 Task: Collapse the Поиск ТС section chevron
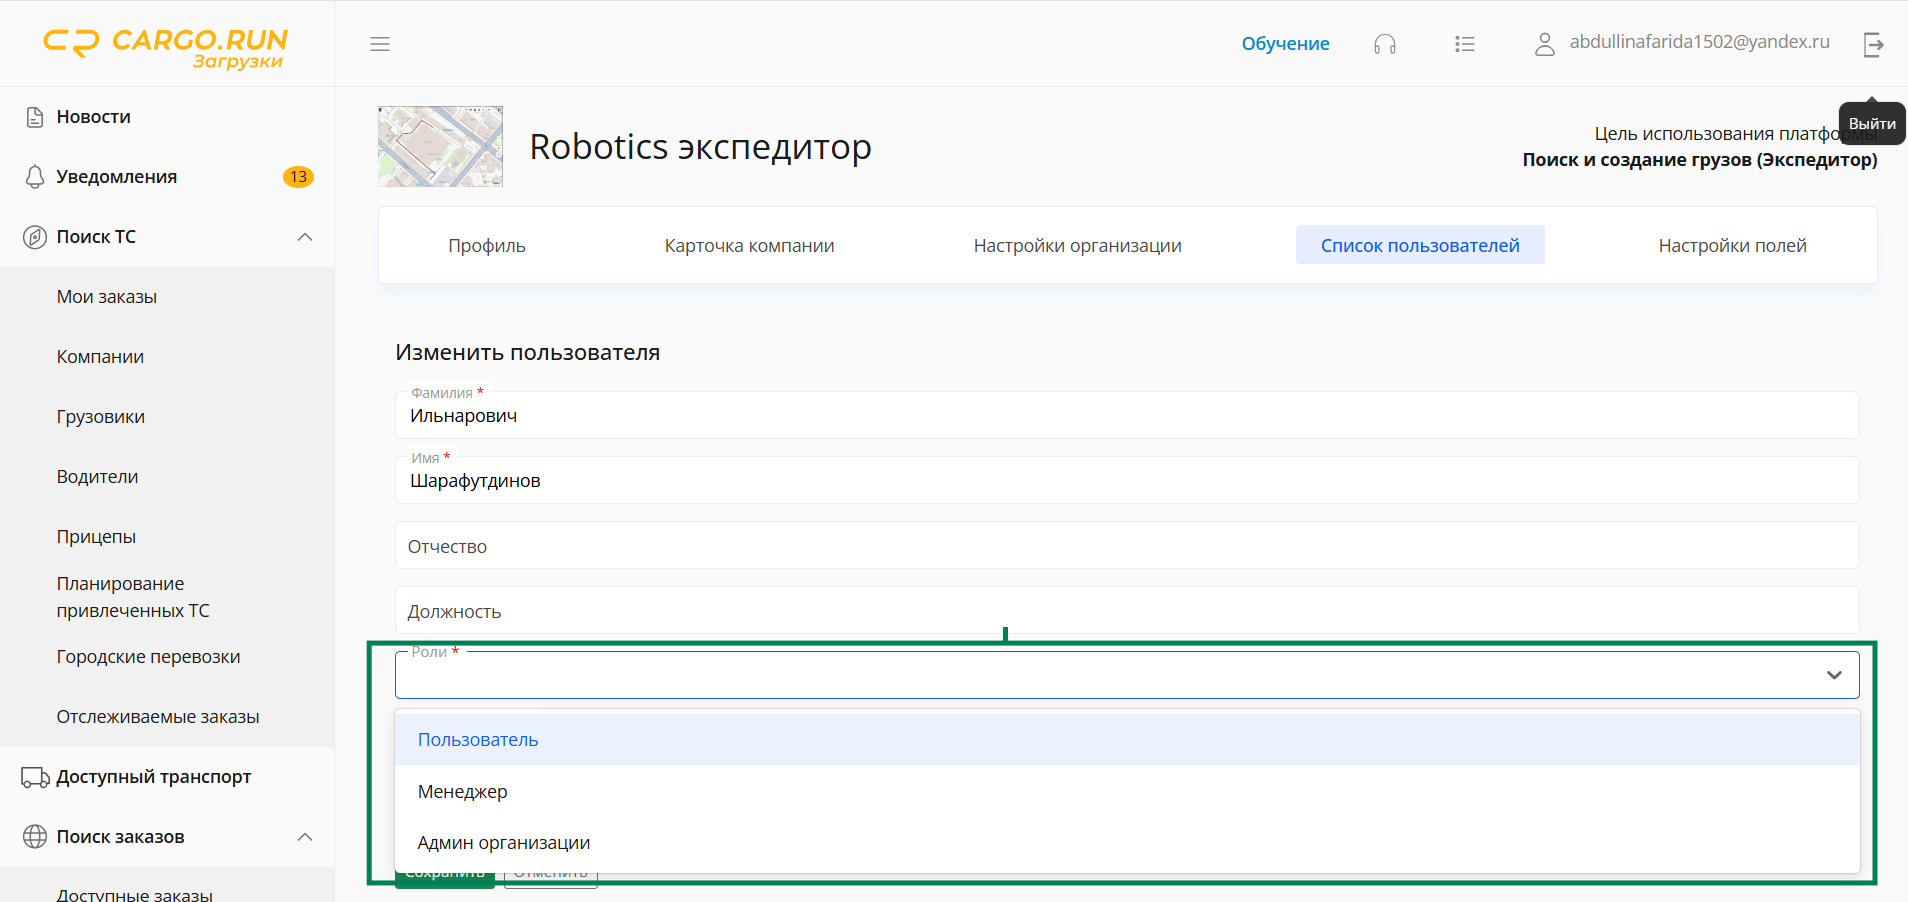click(305, 237)
